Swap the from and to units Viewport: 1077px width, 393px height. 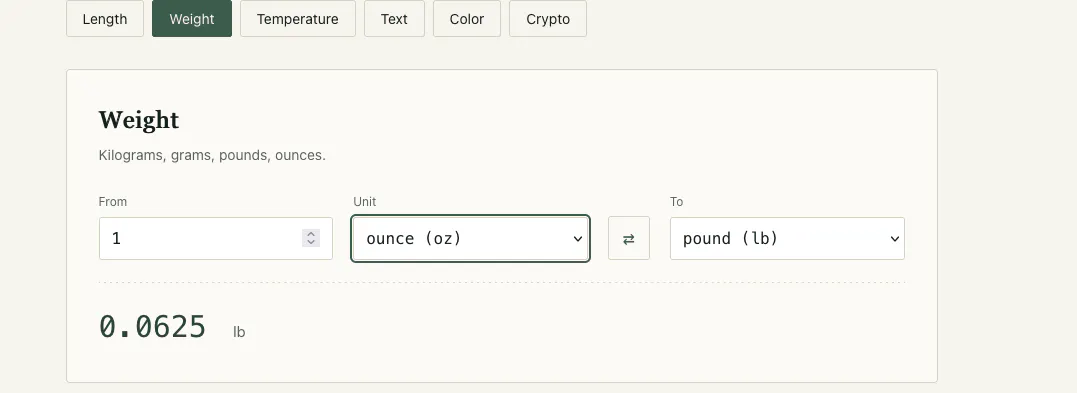(x=628, y=238)
